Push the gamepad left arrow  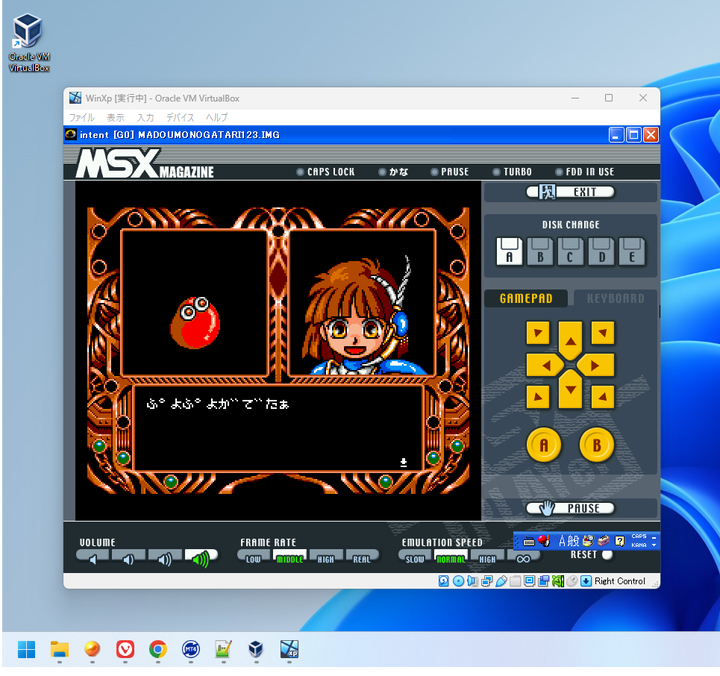coord(545,366)
